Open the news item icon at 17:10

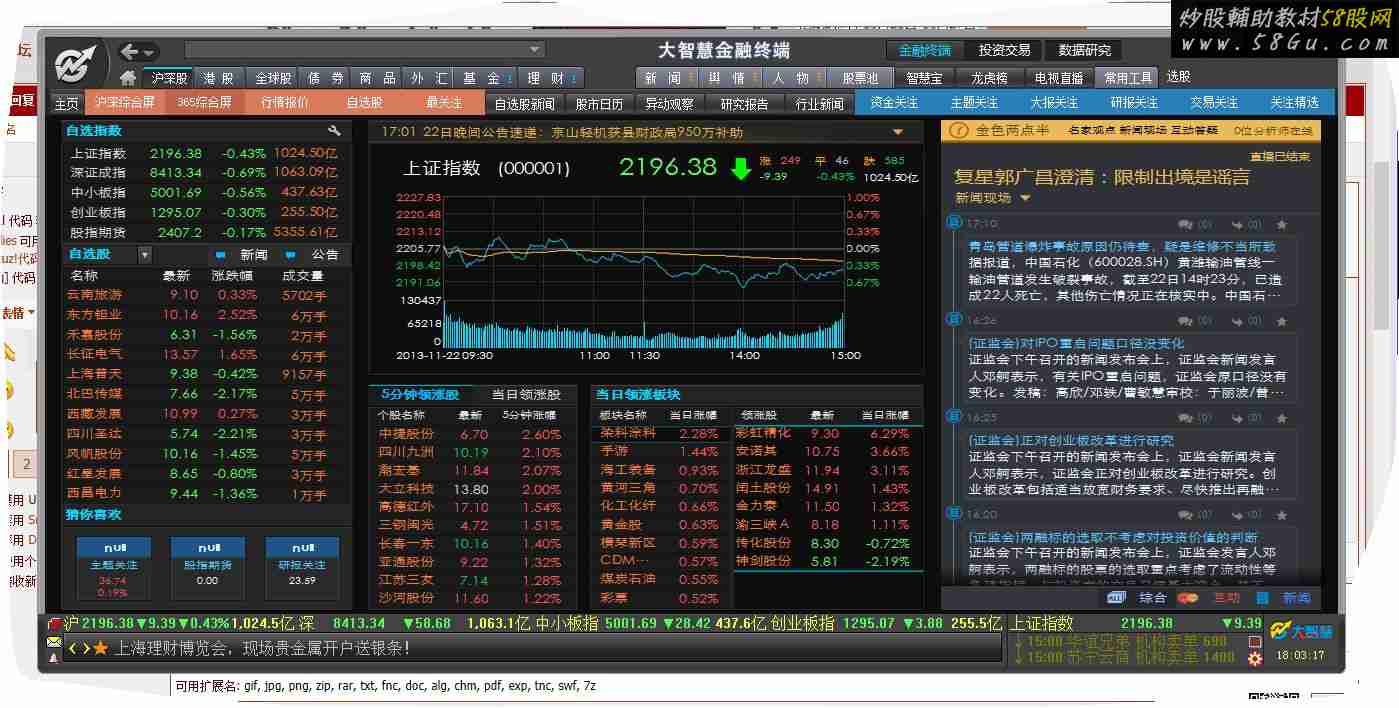pyautogui.click(x=955, y=223)
